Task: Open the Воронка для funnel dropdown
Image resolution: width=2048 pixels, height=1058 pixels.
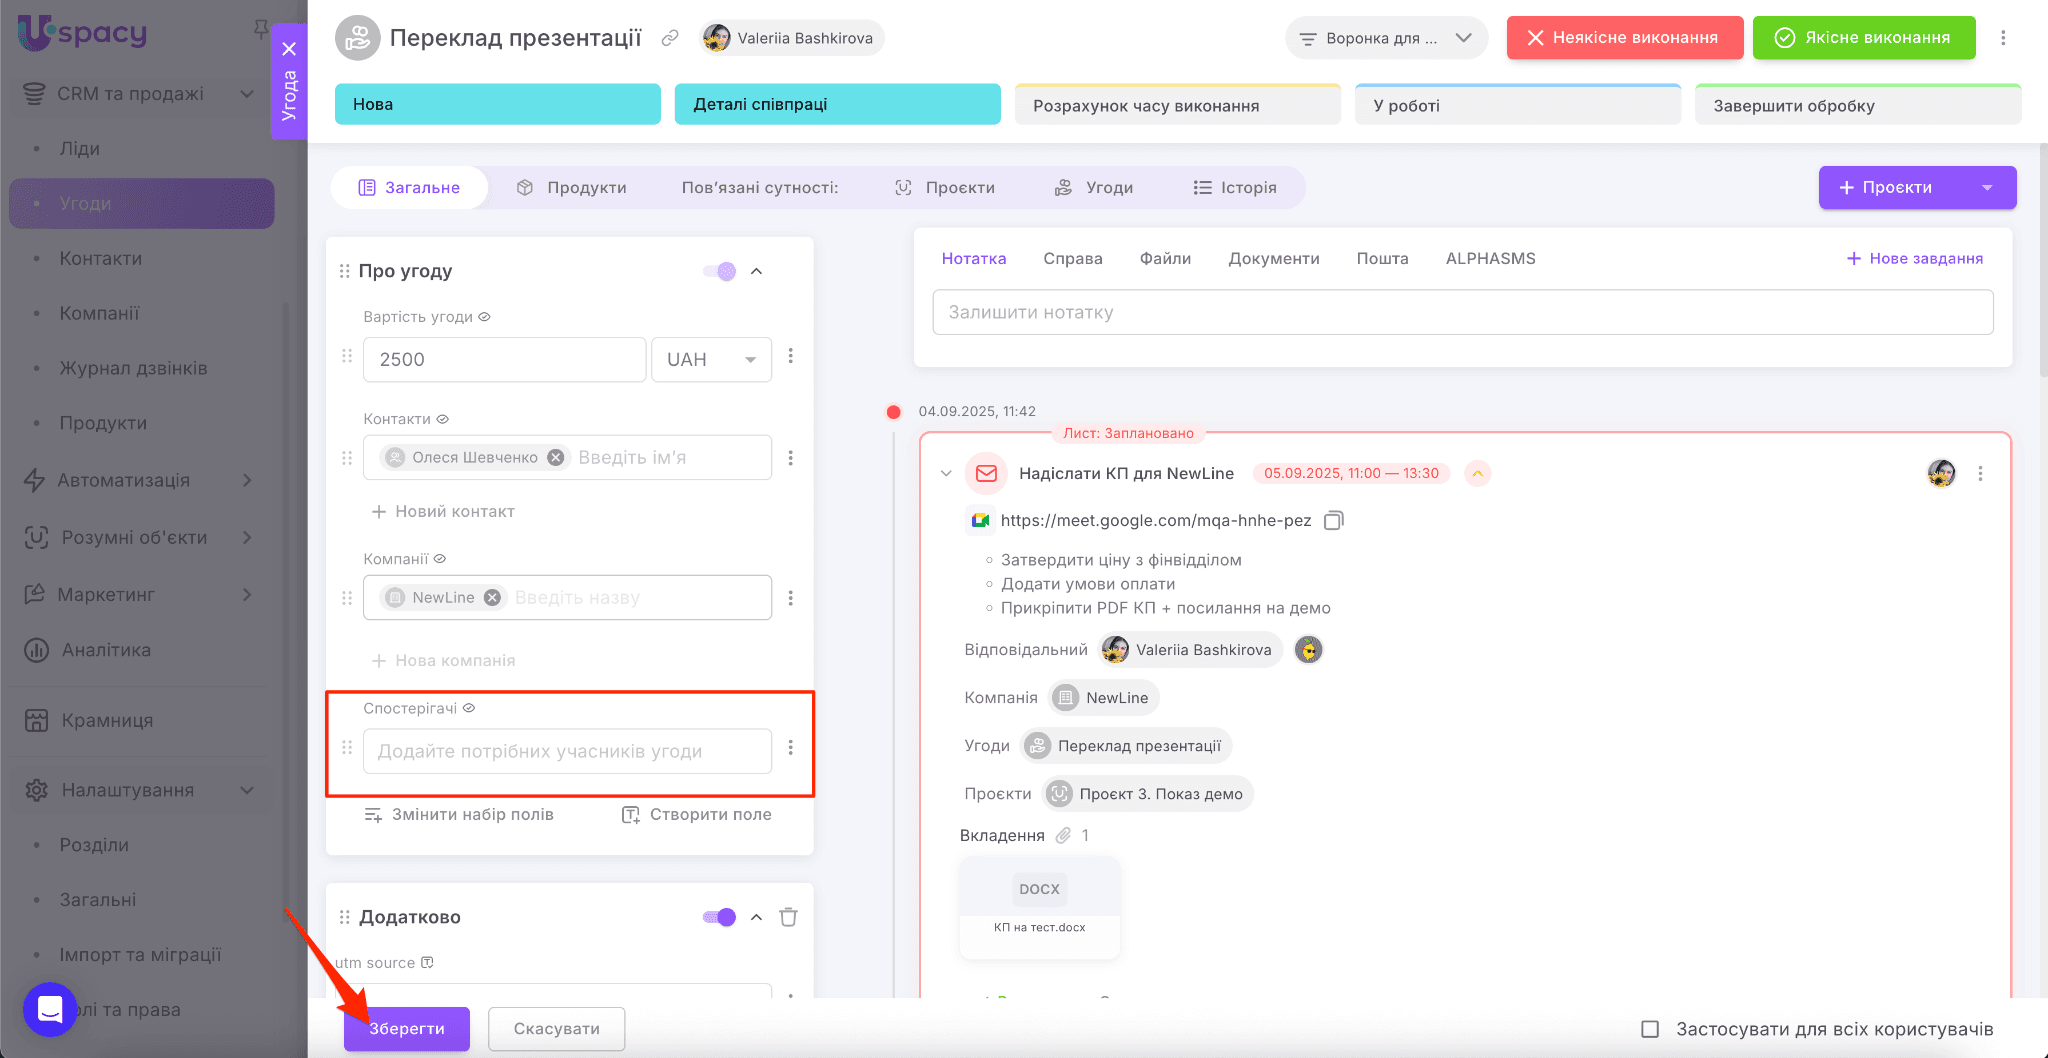Action: tap(1385, 38)
